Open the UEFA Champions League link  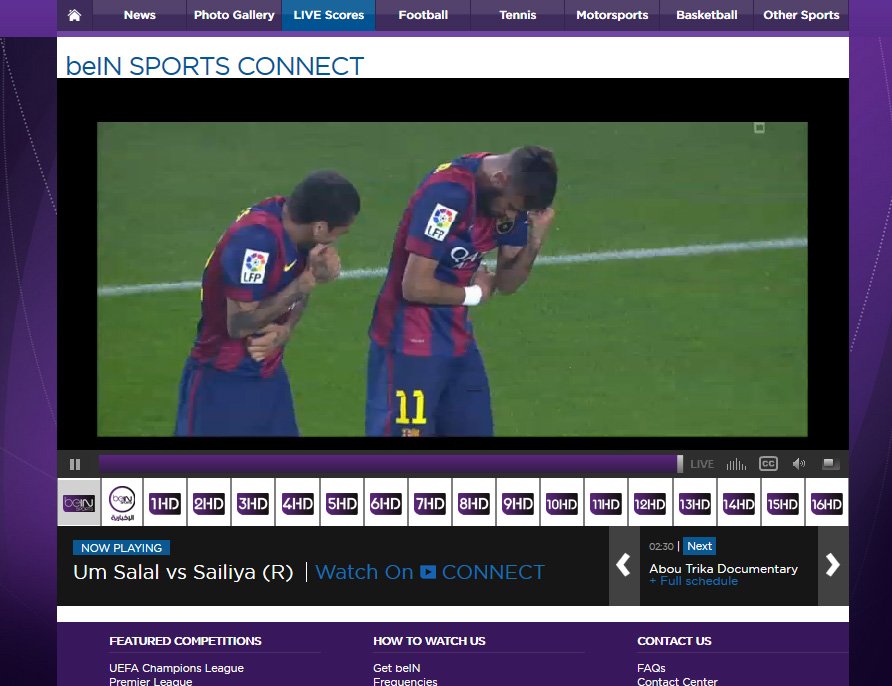point(176,668)
